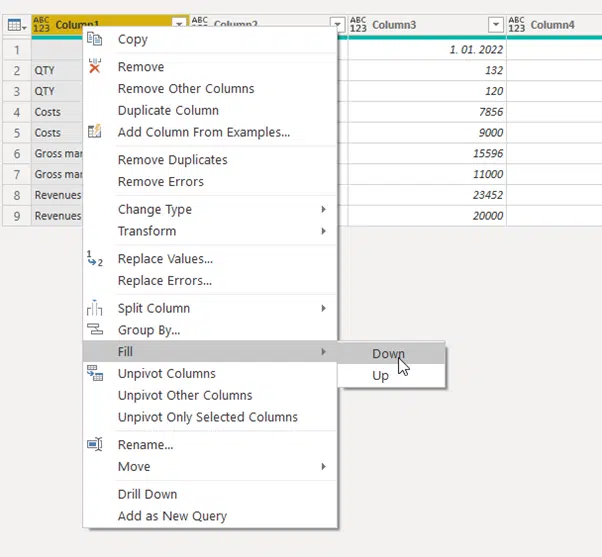Click the cell with date 1. 01. 2022

click(x=427, y=50)
